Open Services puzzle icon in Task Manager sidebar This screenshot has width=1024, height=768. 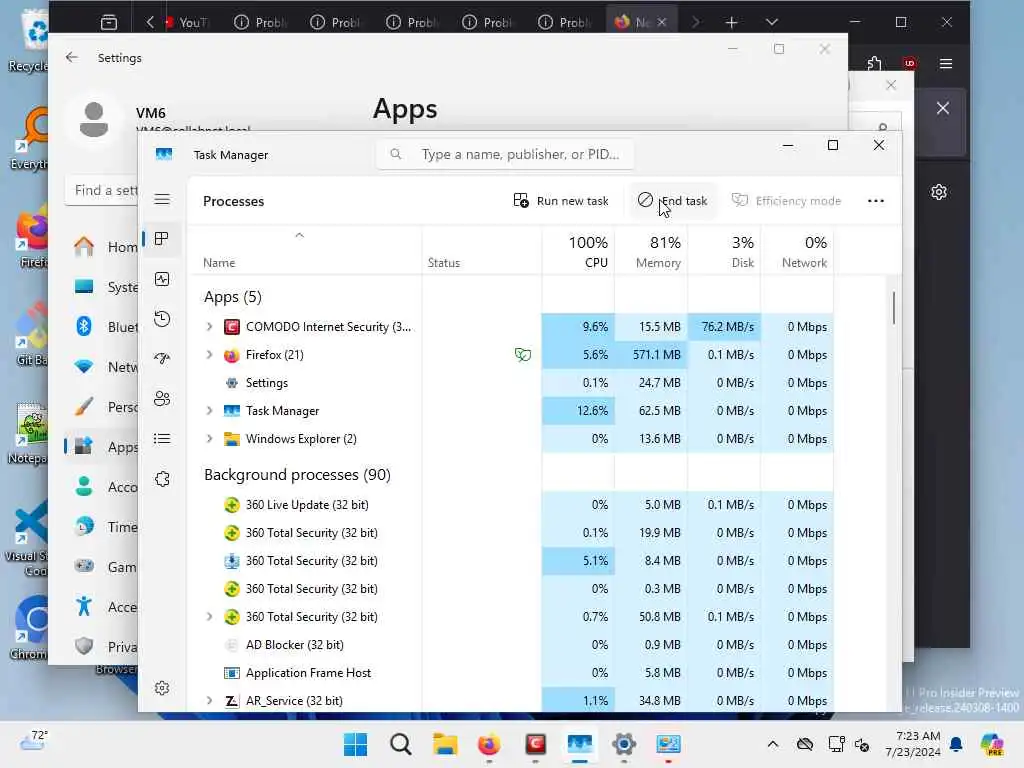[162, 479]
